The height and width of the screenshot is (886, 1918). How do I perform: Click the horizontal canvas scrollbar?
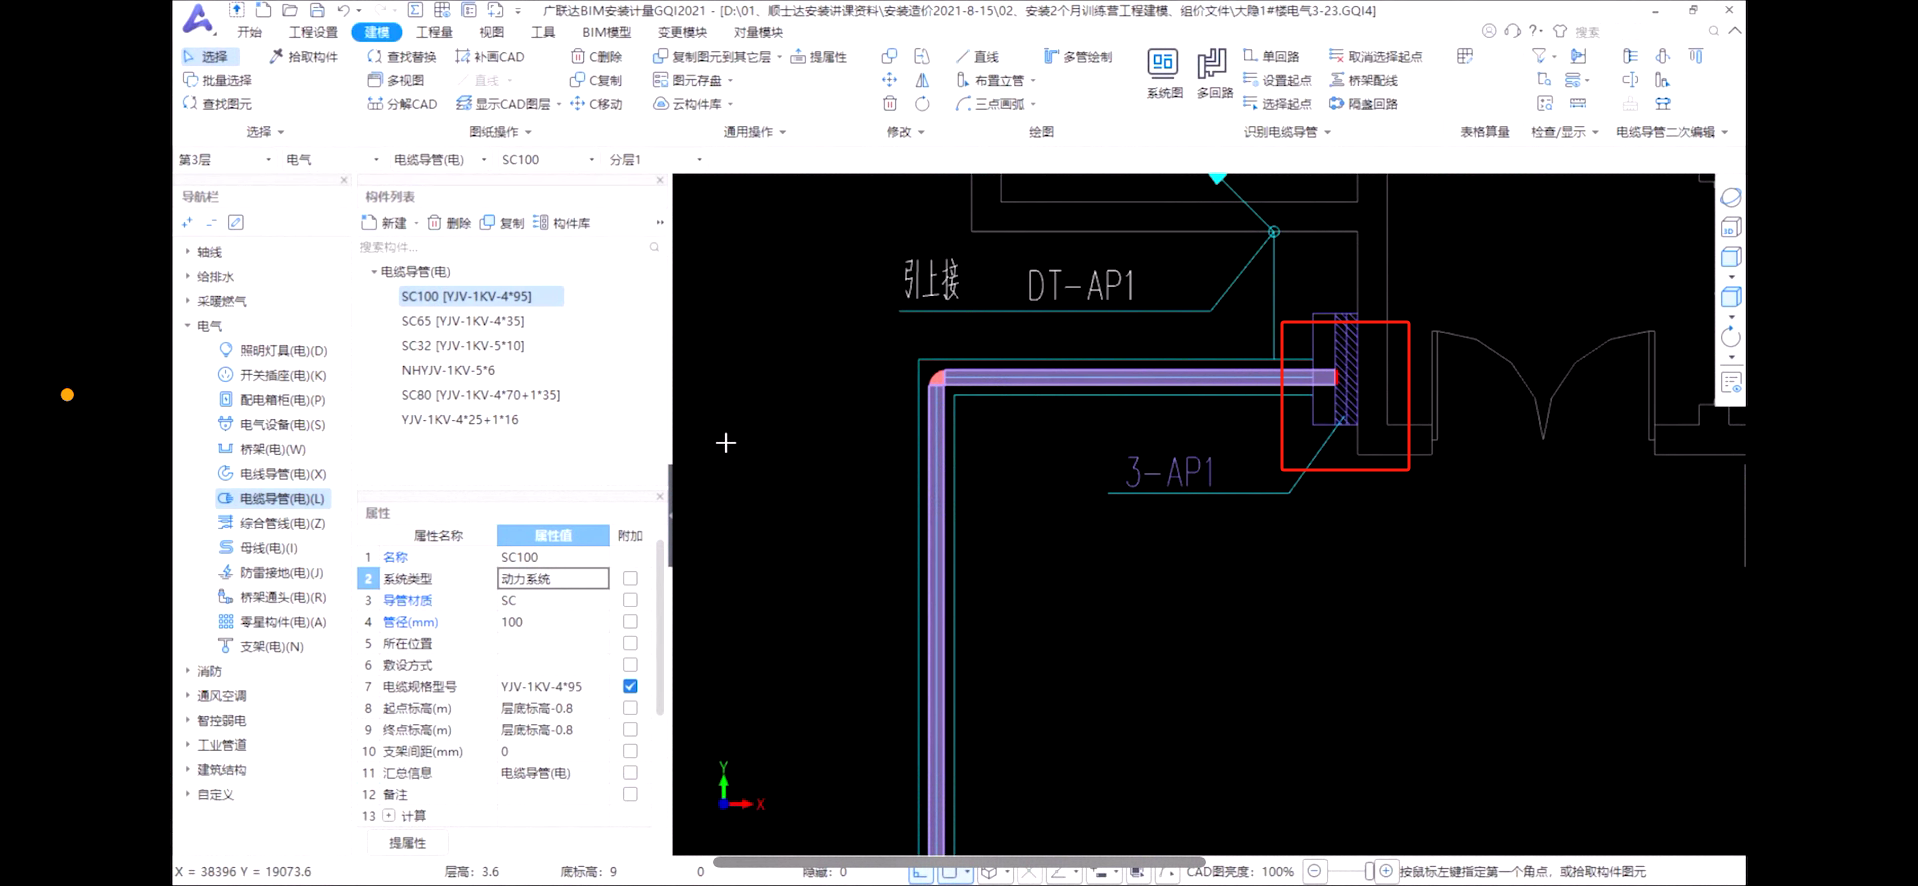pos(960,861)
